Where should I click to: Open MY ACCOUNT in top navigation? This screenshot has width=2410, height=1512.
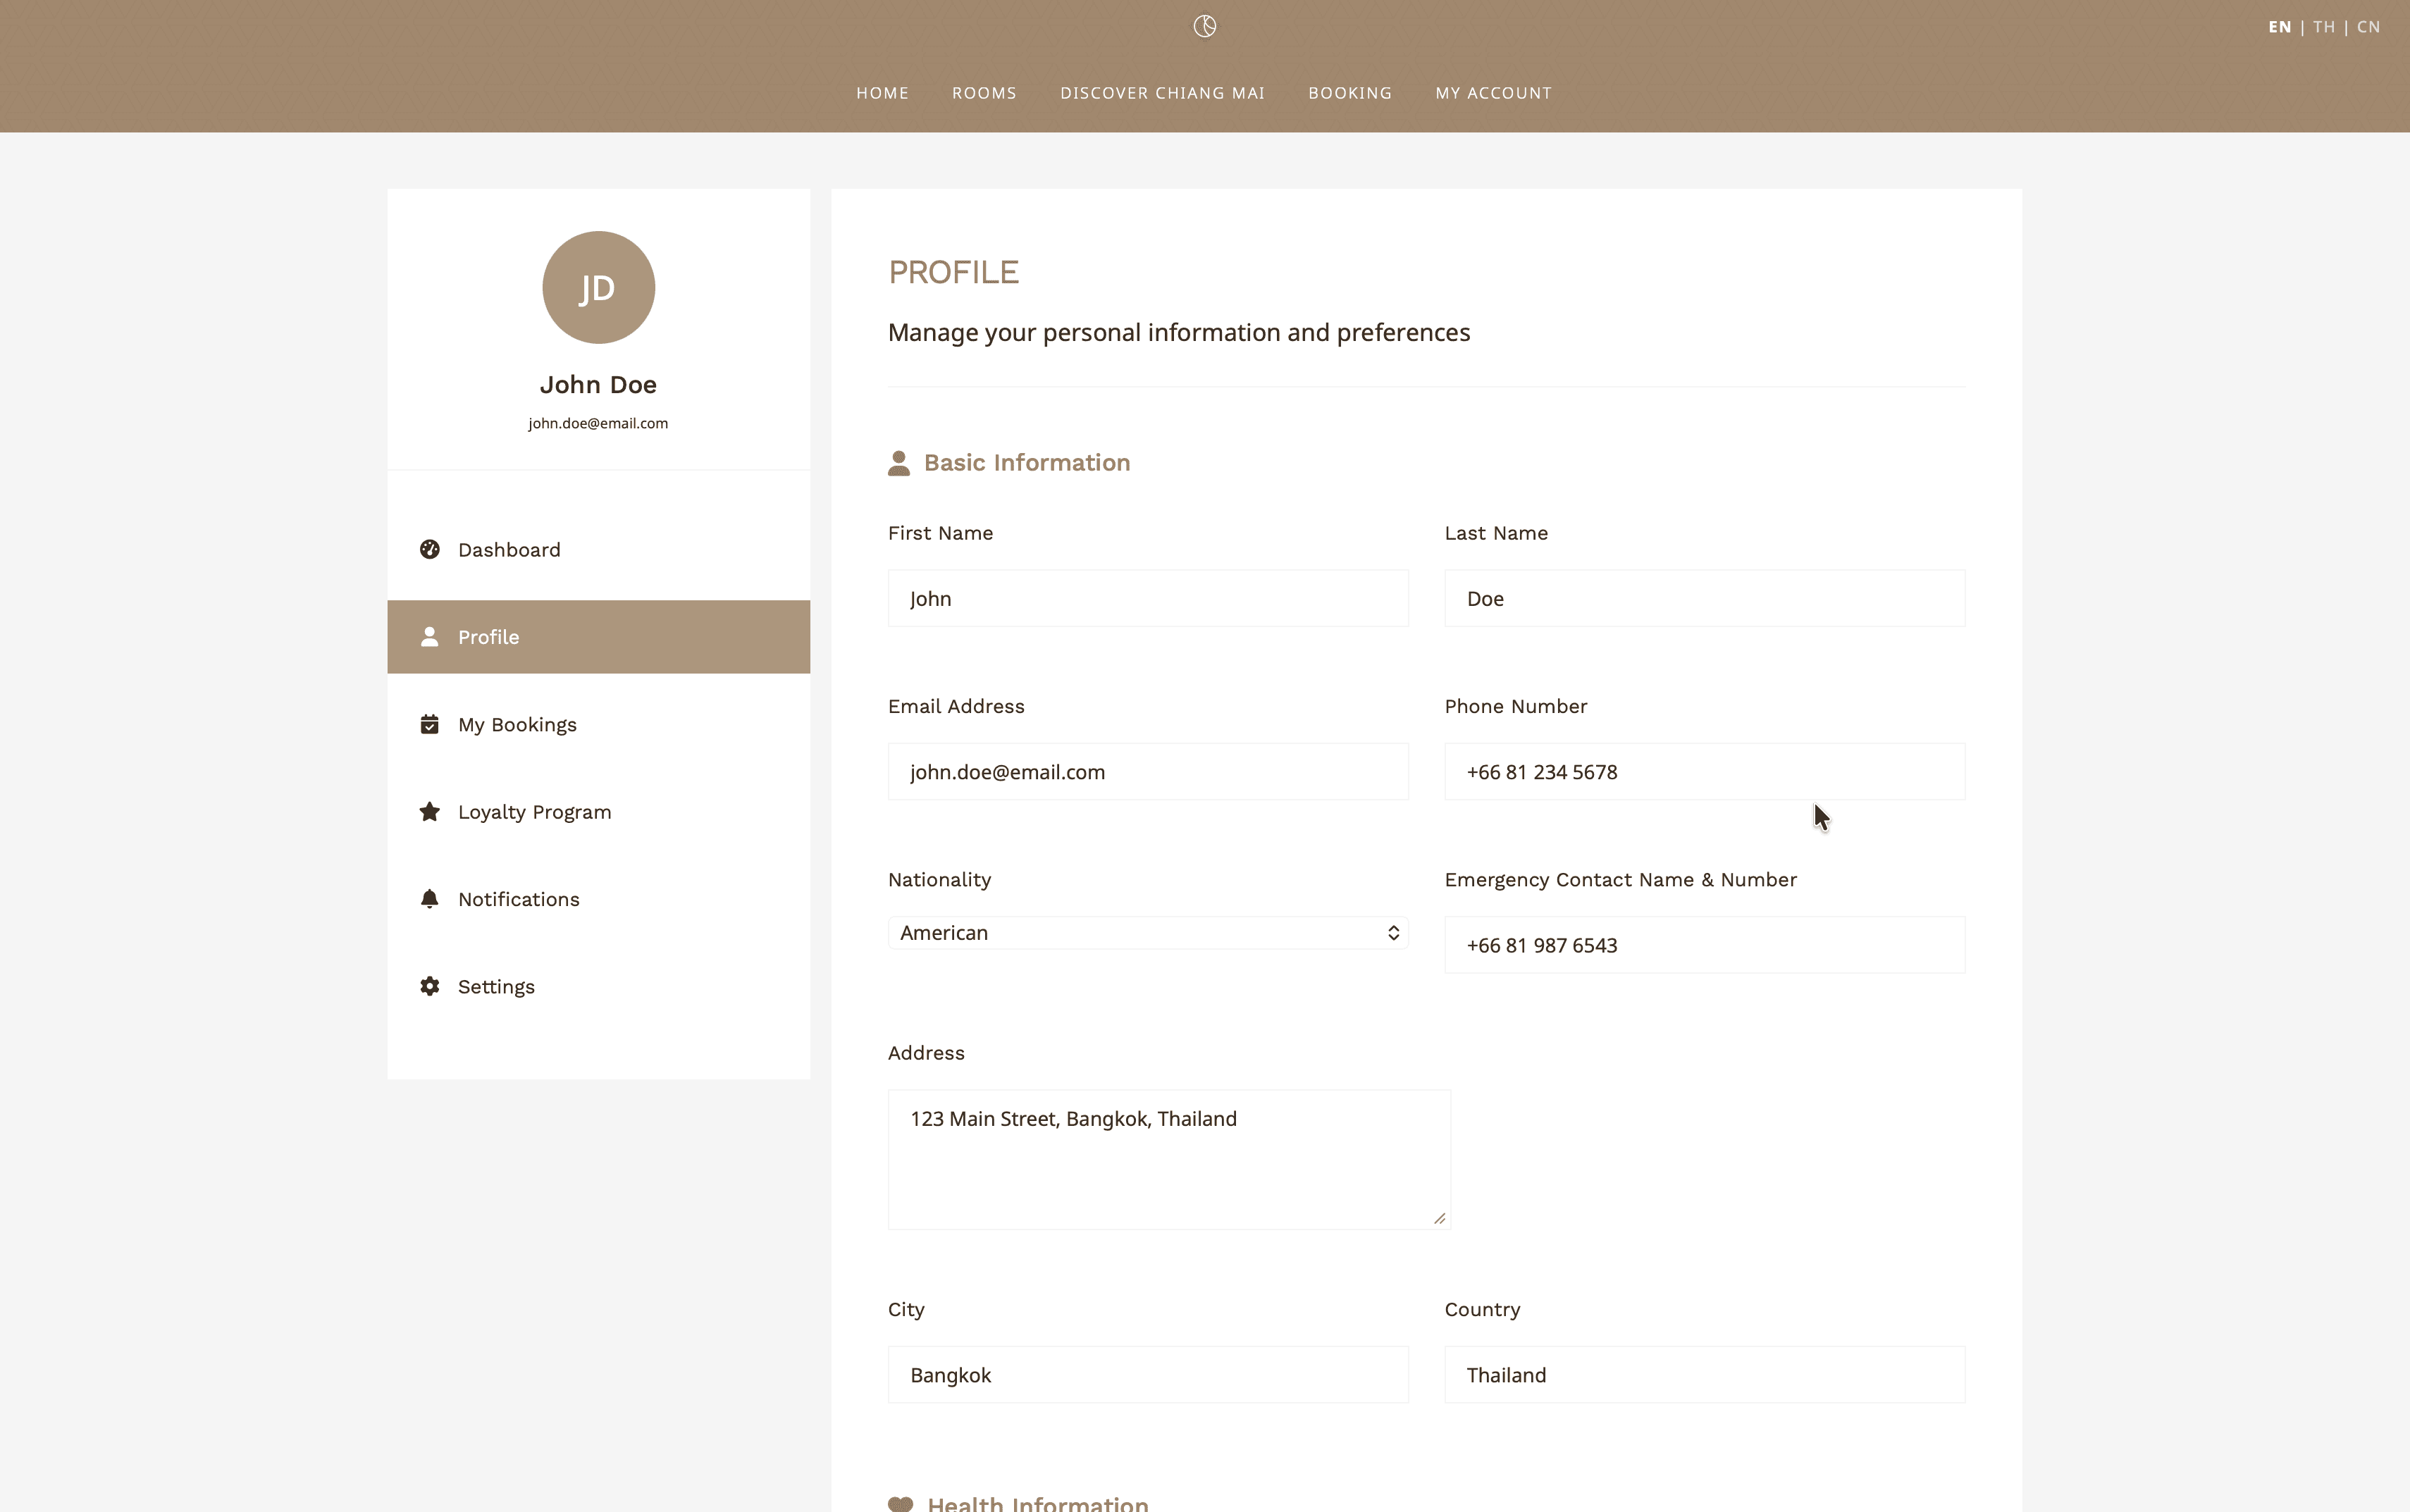point(1493,93)
